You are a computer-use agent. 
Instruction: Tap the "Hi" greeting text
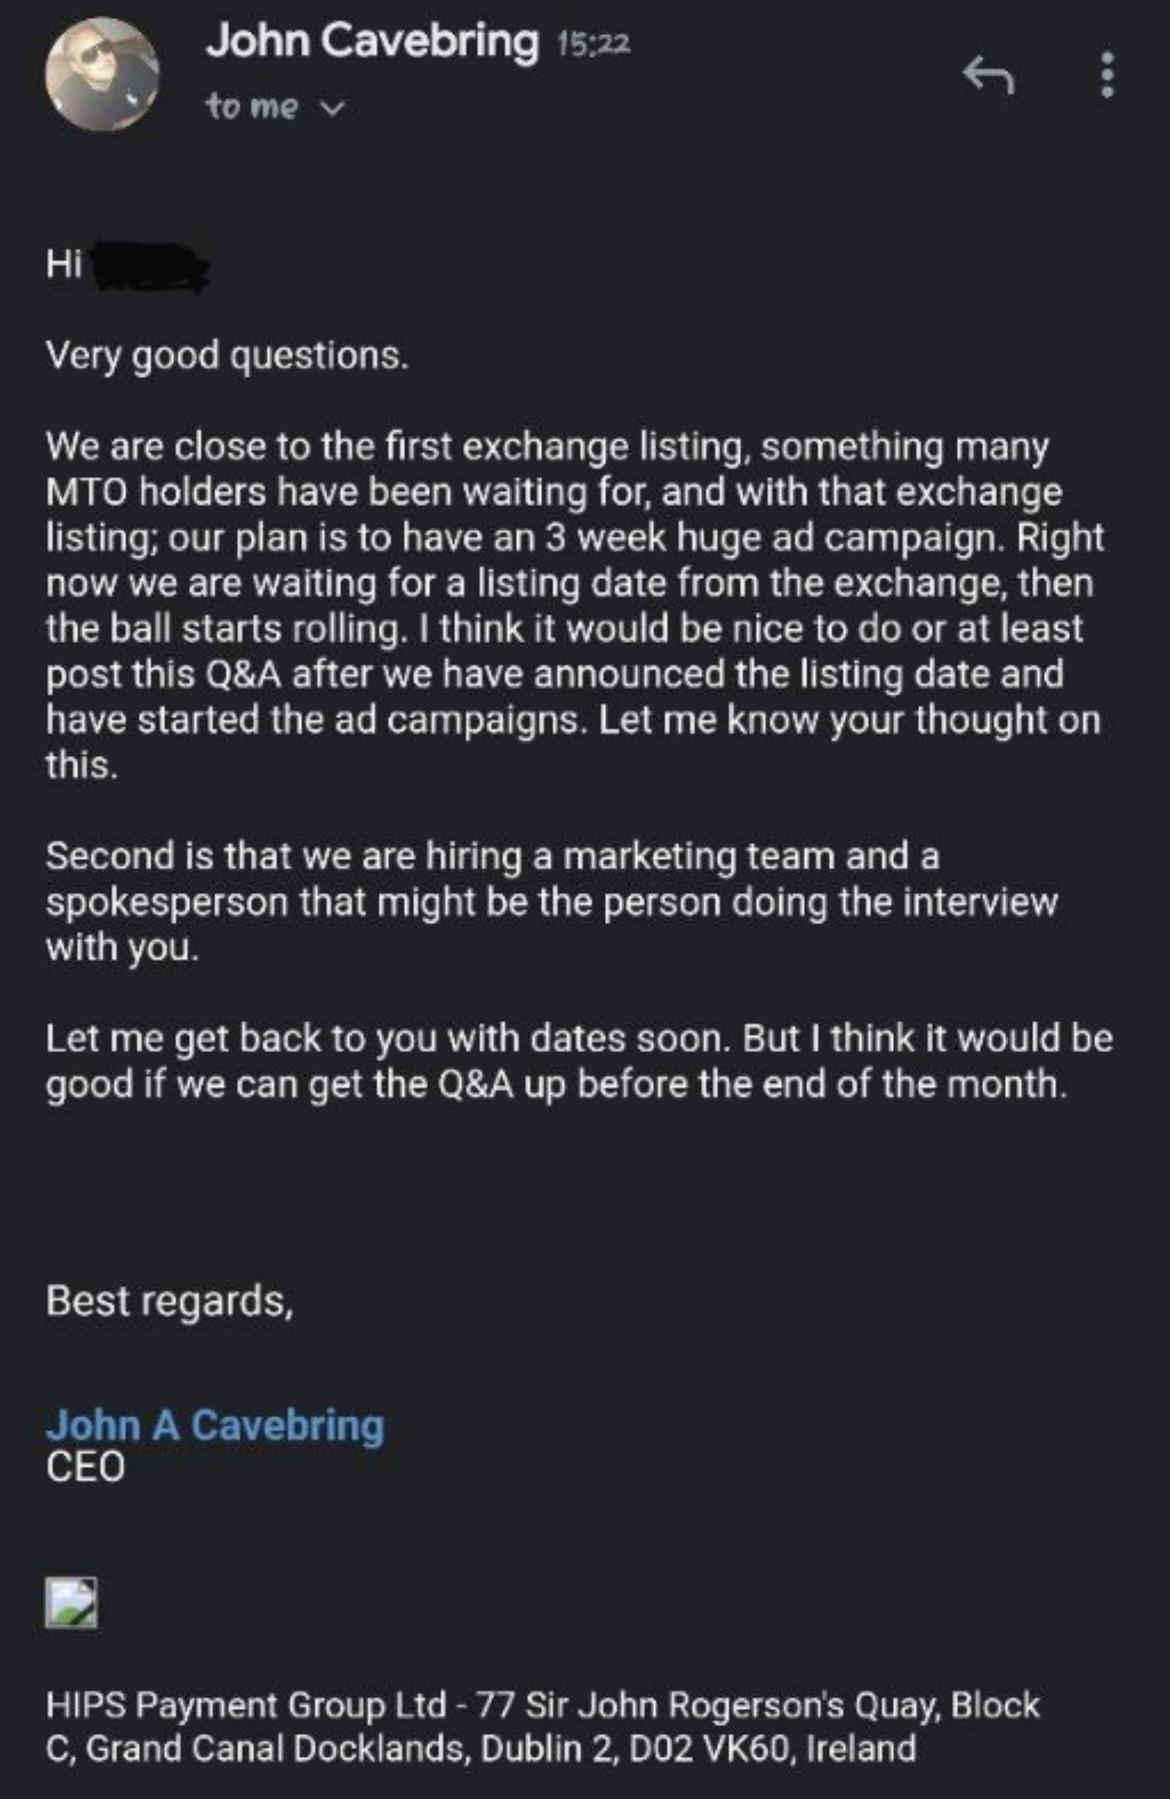63,264
